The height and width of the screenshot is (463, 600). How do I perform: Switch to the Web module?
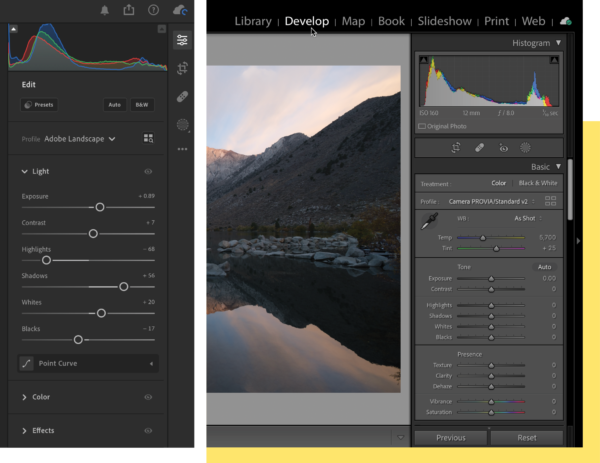tap(533, 21)
